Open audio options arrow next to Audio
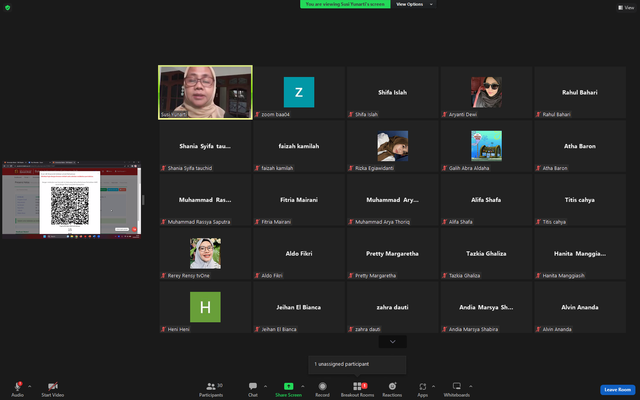 coord(29,386)
